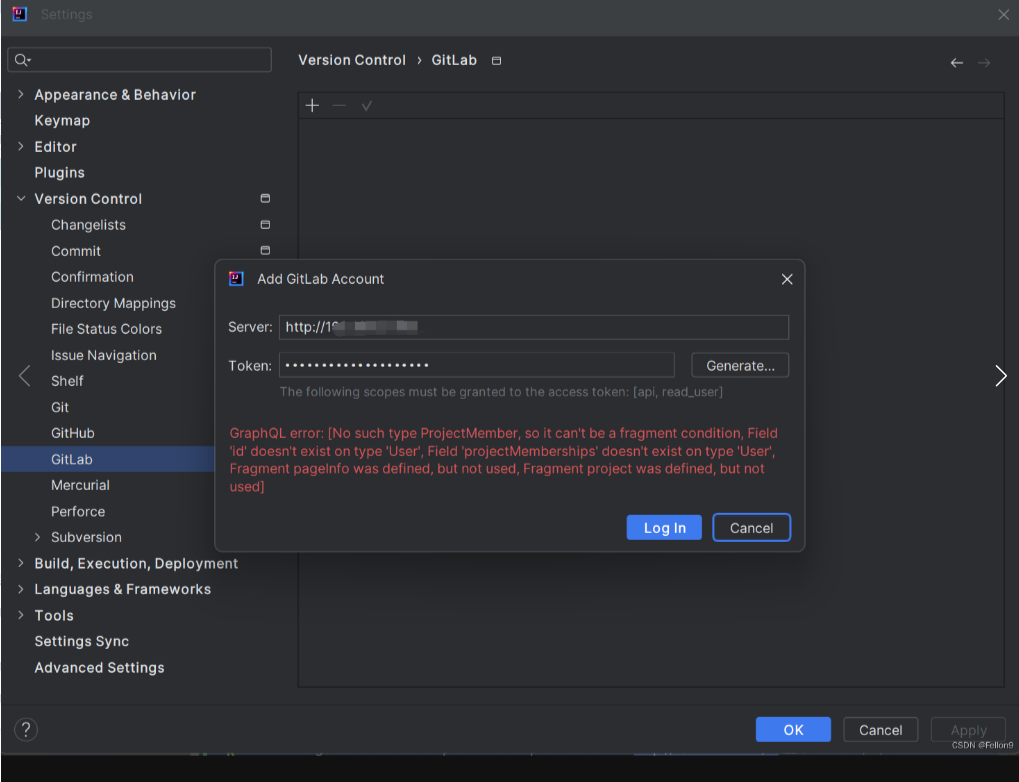Click the project icon next to Changelists

point(265,224)
